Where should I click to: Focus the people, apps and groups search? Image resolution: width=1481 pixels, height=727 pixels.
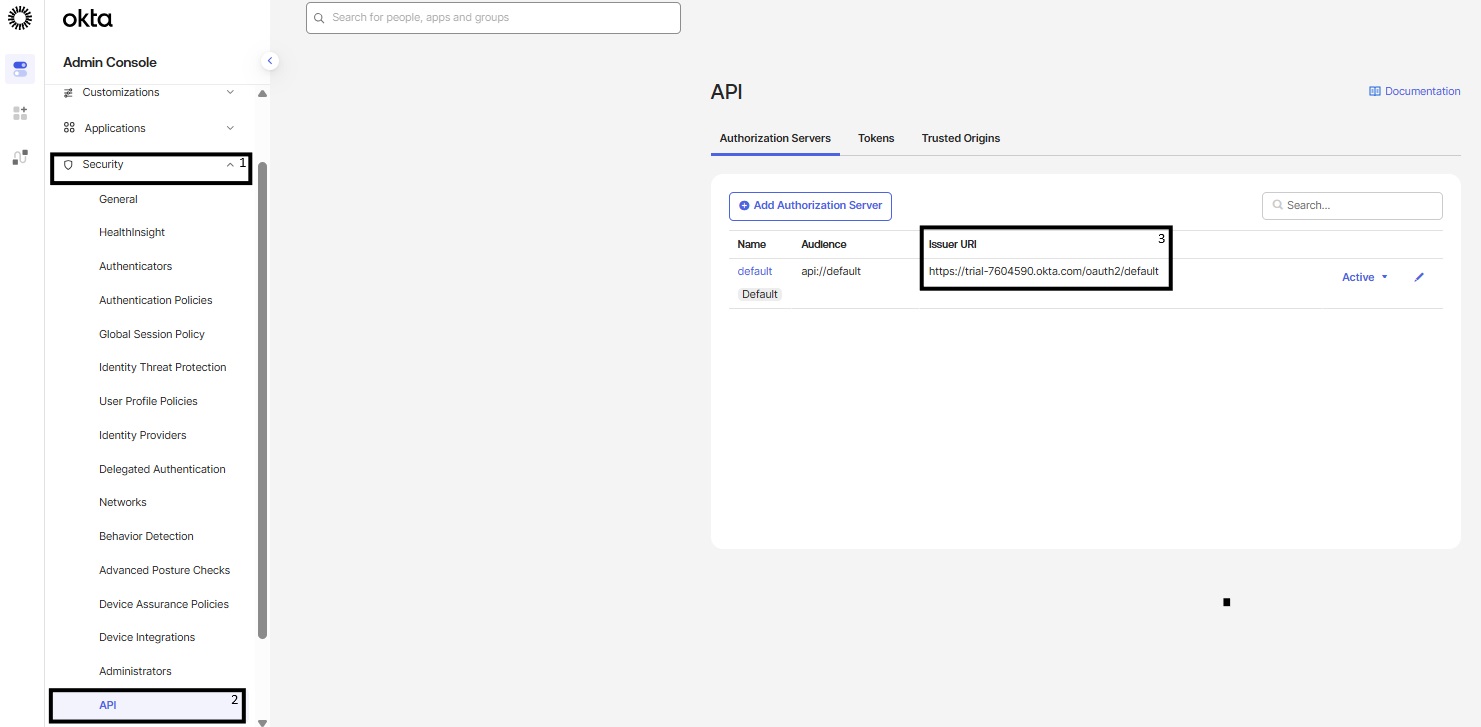493,18
